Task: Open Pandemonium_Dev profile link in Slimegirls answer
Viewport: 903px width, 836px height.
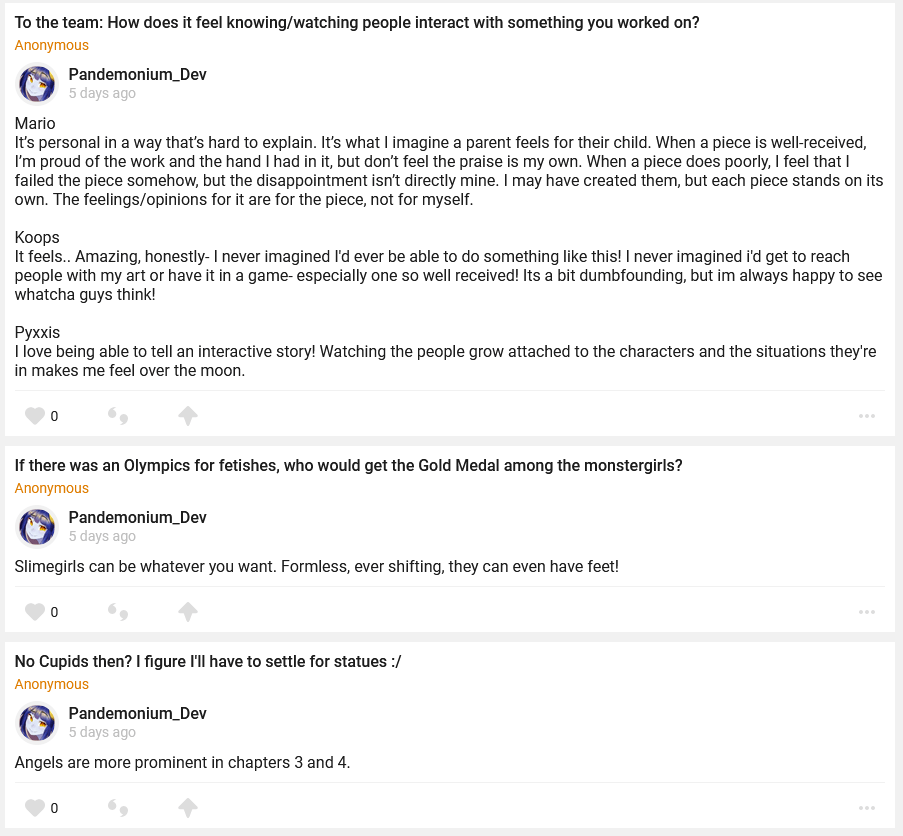Action: 137,518
